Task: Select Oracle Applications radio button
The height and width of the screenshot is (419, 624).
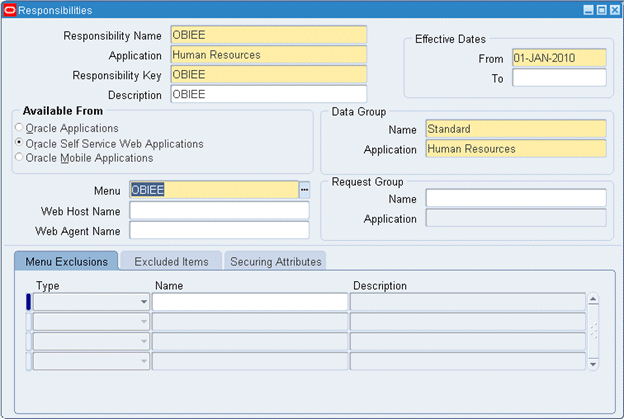Action: tap(19, 127)
